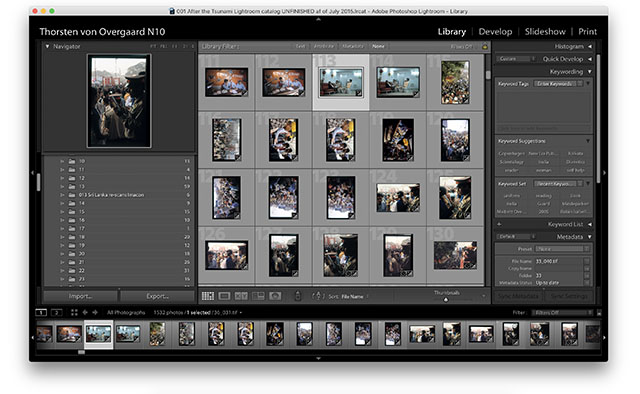
Task: Open the Metadata Preset dropdown
Action: pos(562,249)
